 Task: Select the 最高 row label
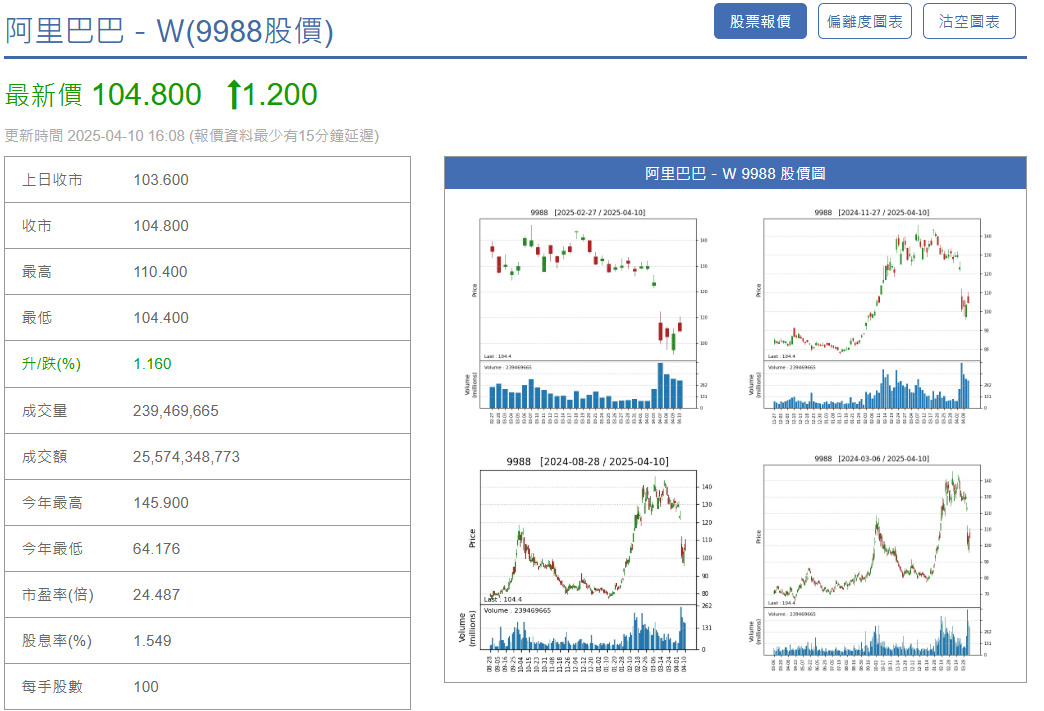(x=37, y=272)
